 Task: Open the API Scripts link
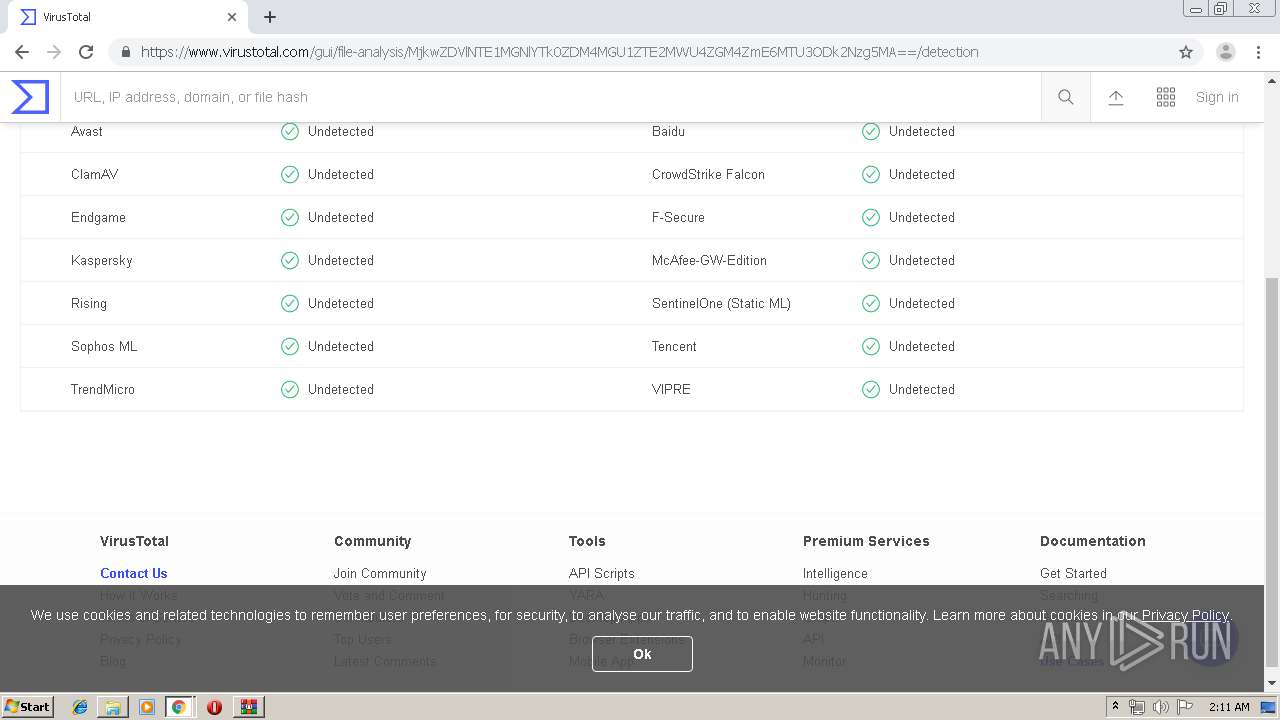601,573
